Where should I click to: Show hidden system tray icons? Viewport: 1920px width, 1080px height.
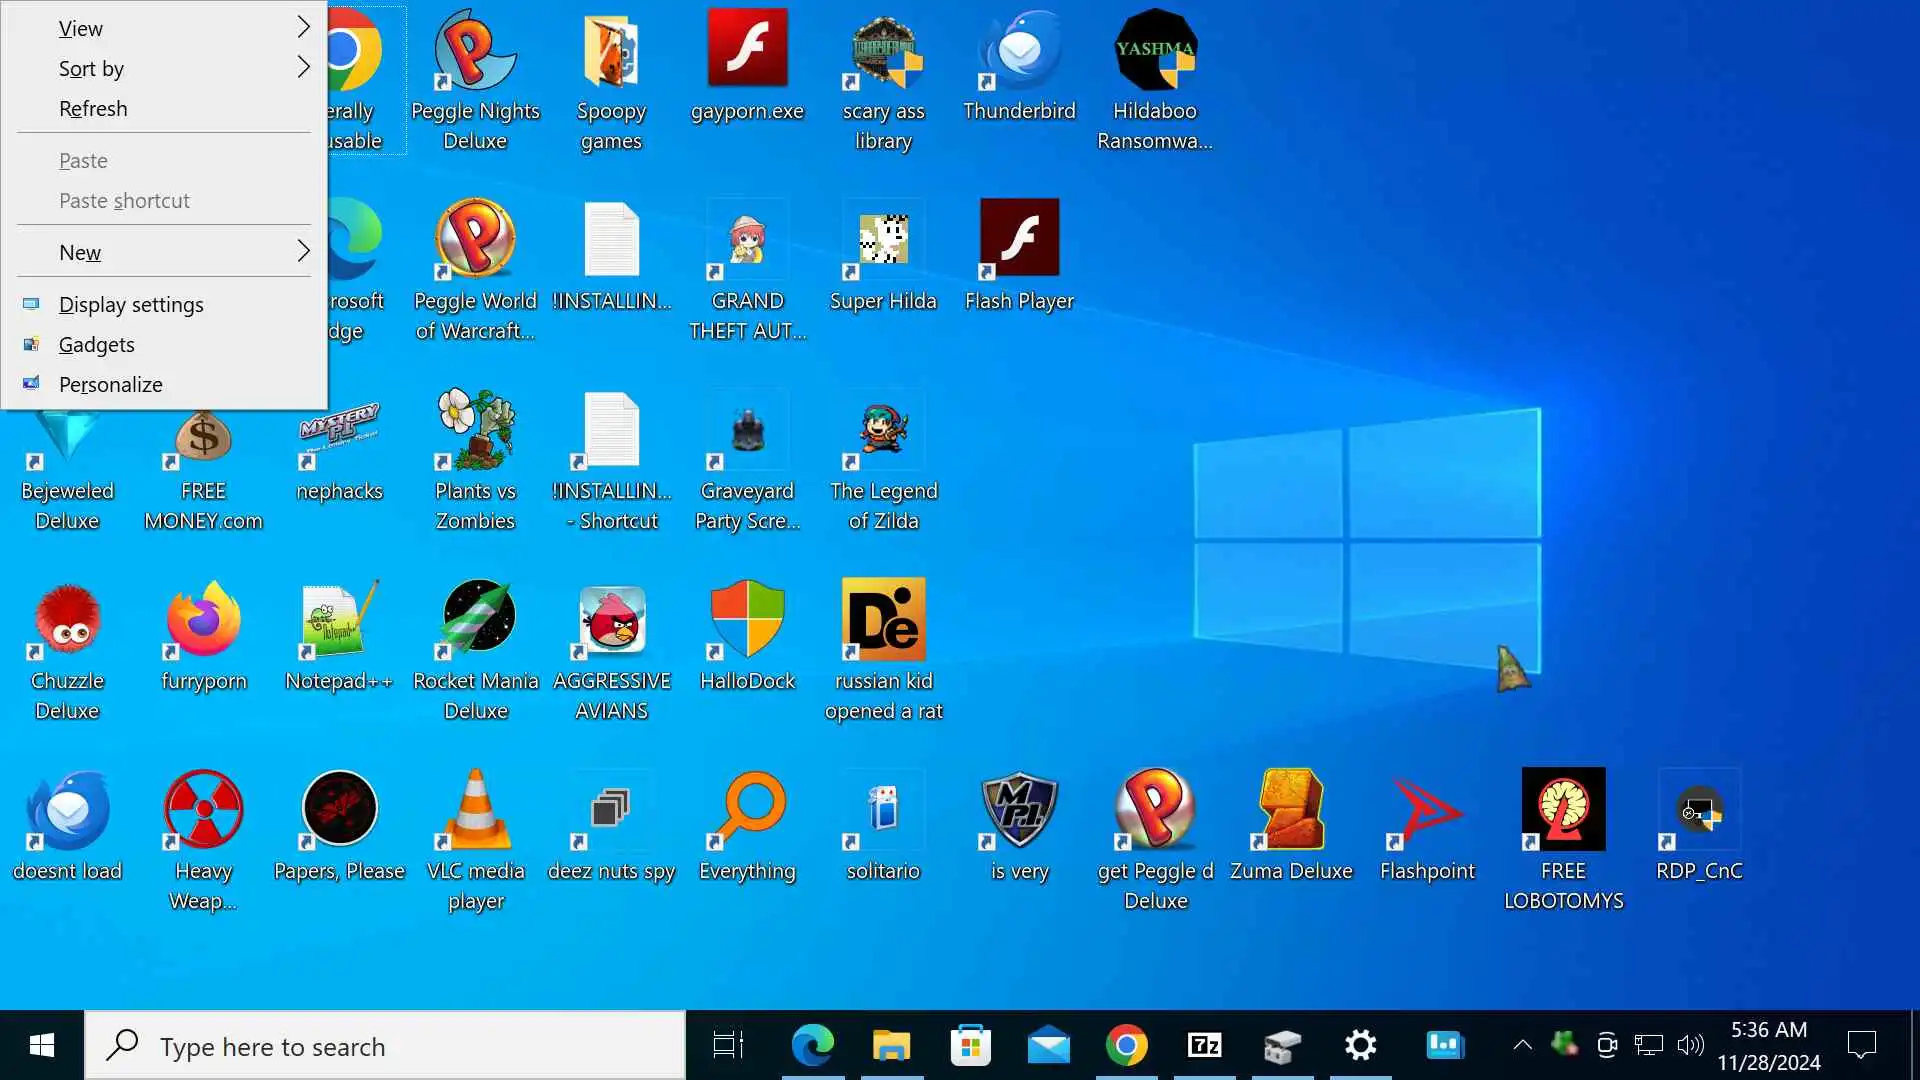(1522, 1046)
